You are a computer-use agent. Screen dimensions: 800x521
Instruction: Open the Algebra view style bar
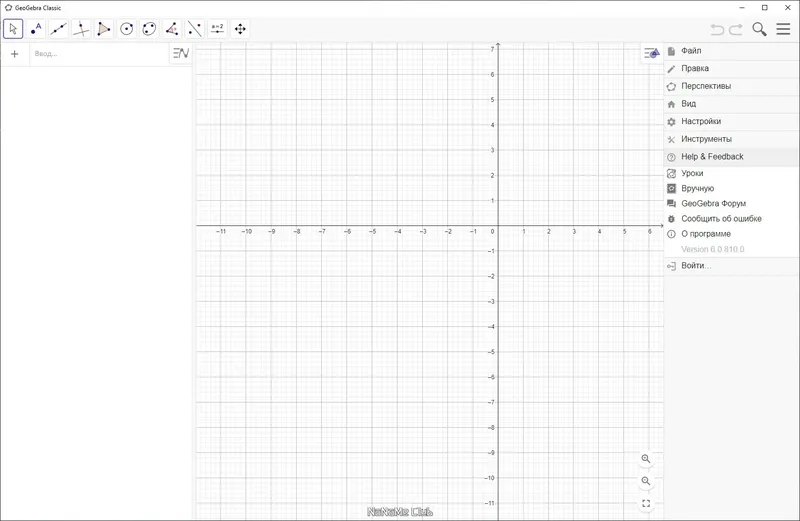click(x=181, y=53)
